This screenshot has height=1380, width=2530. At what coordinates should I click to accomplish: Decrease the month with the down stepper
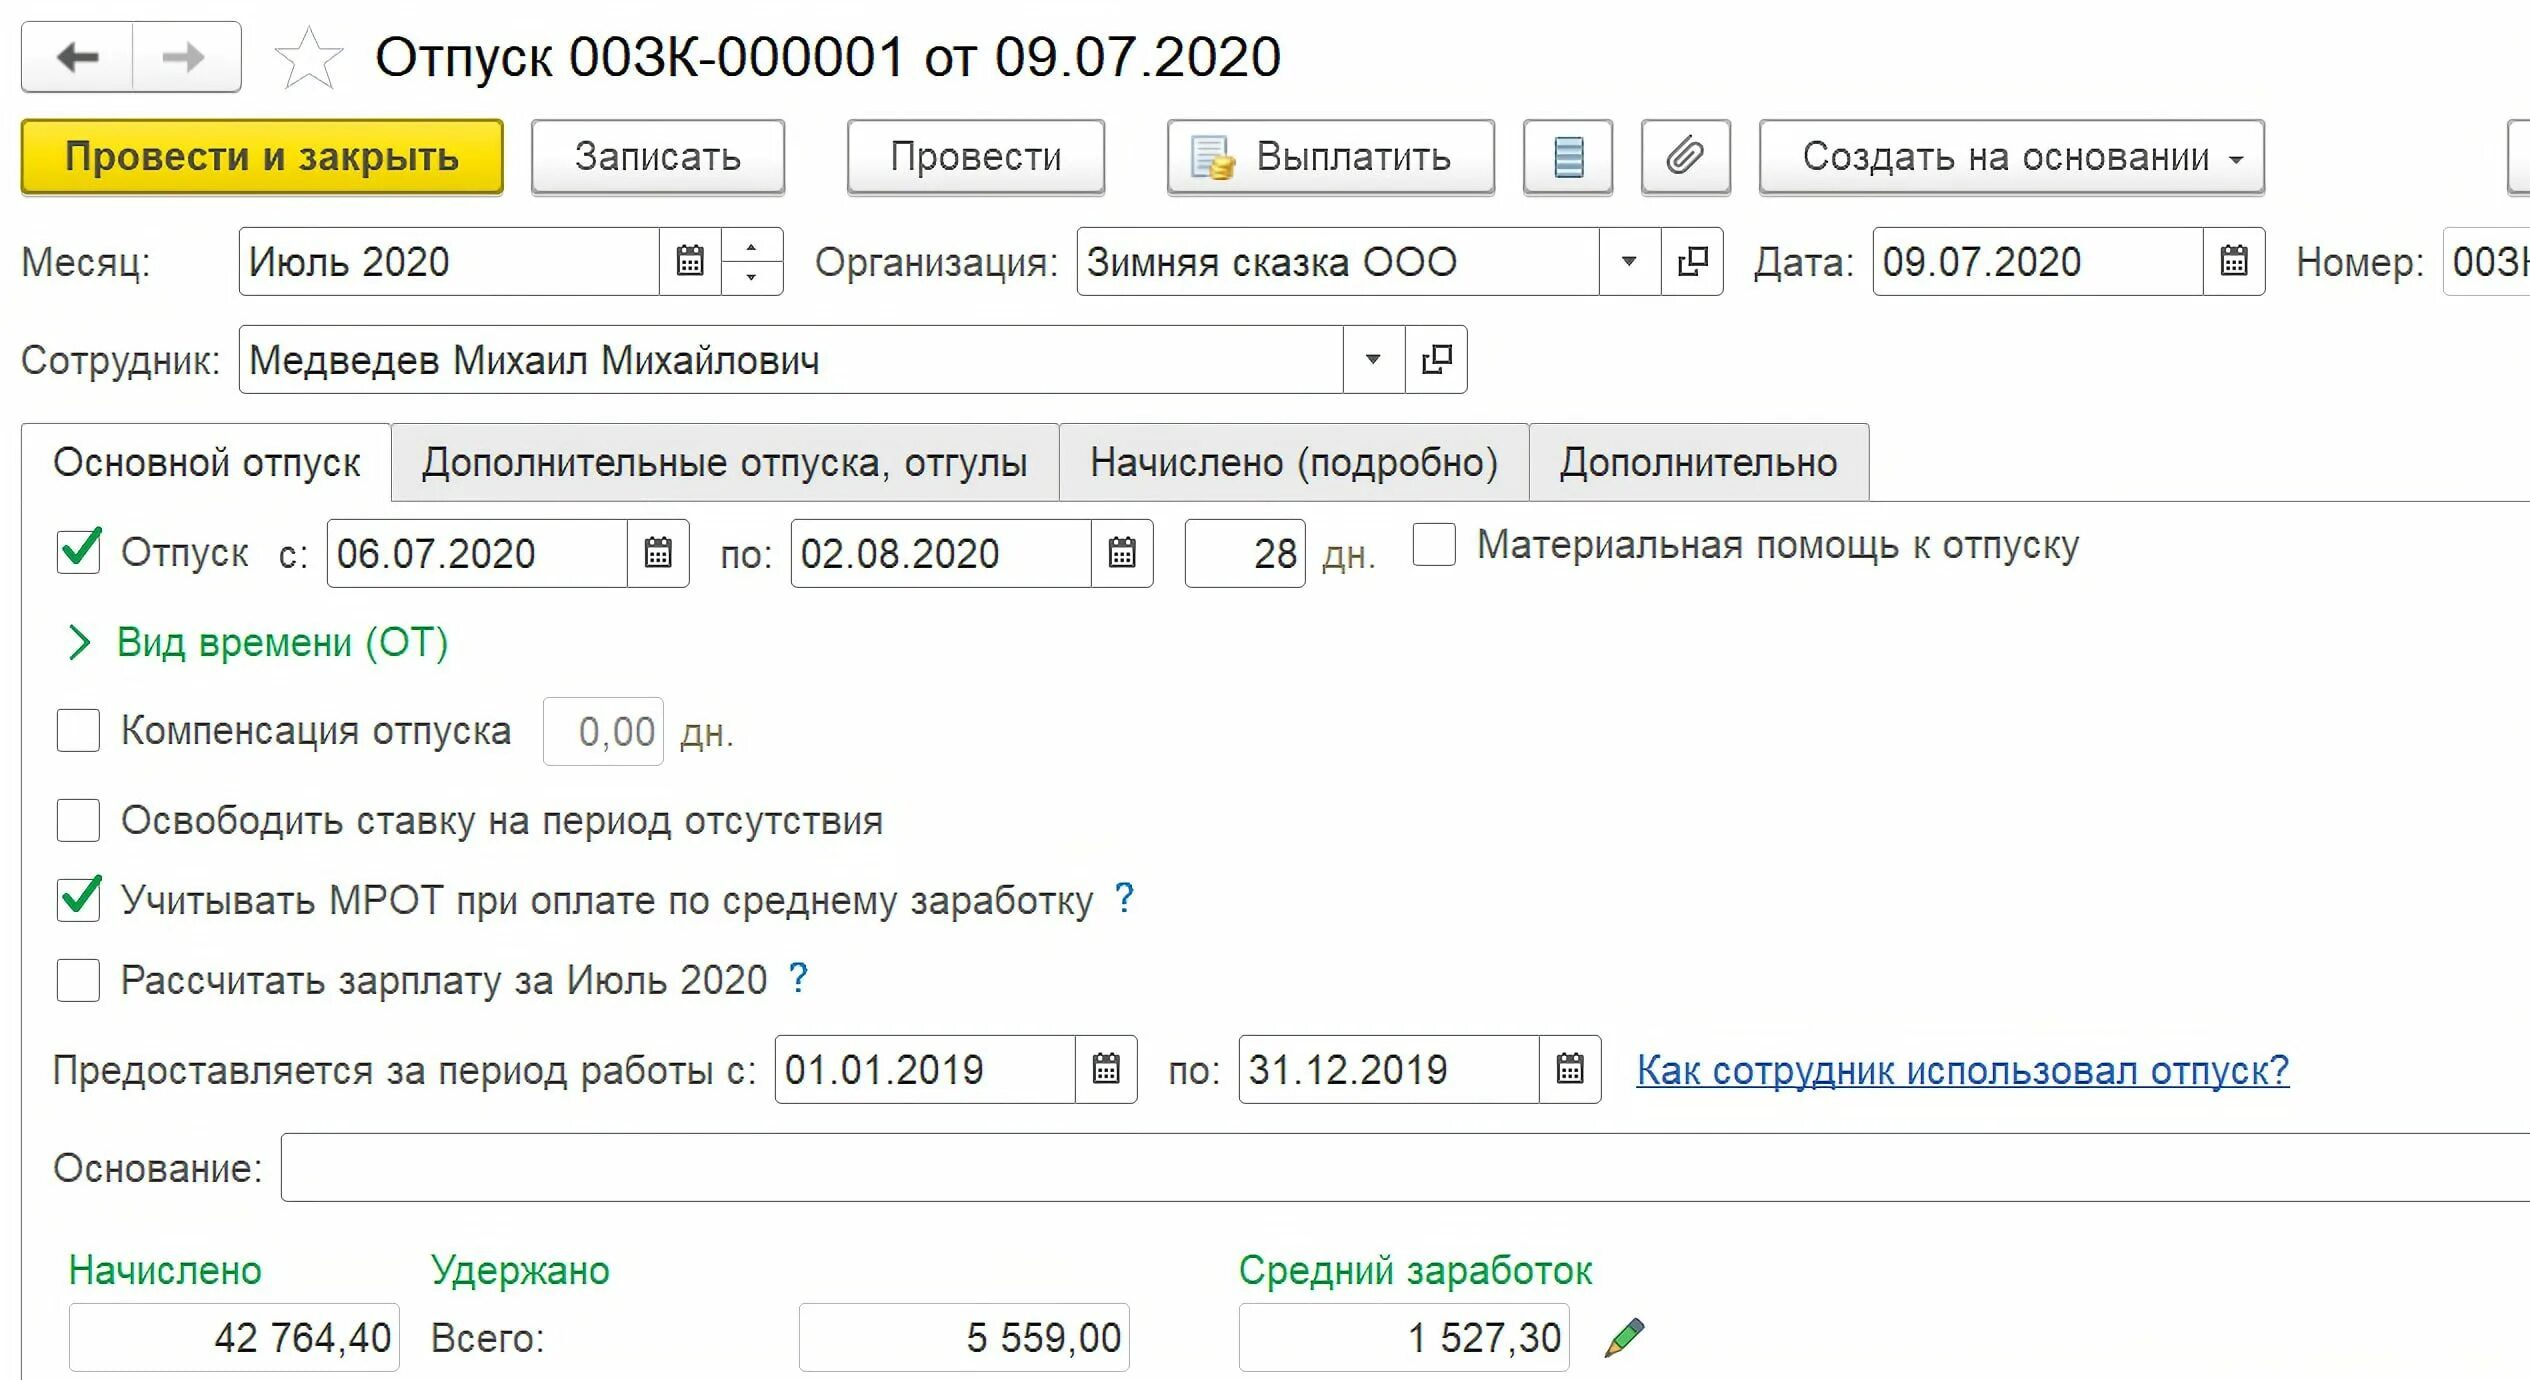pyautogui.click(x=752, y=277)
